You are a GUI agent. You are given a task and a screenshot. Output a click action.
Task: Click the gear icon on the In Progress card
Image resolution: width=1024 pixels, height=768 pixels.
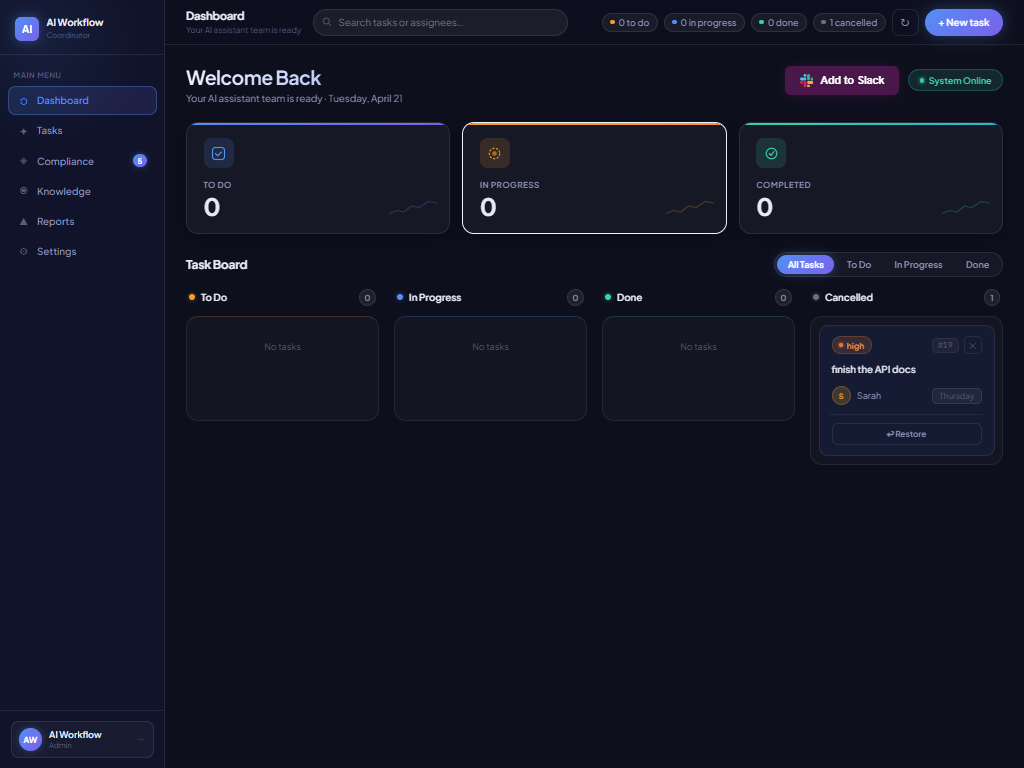point(494,153)
